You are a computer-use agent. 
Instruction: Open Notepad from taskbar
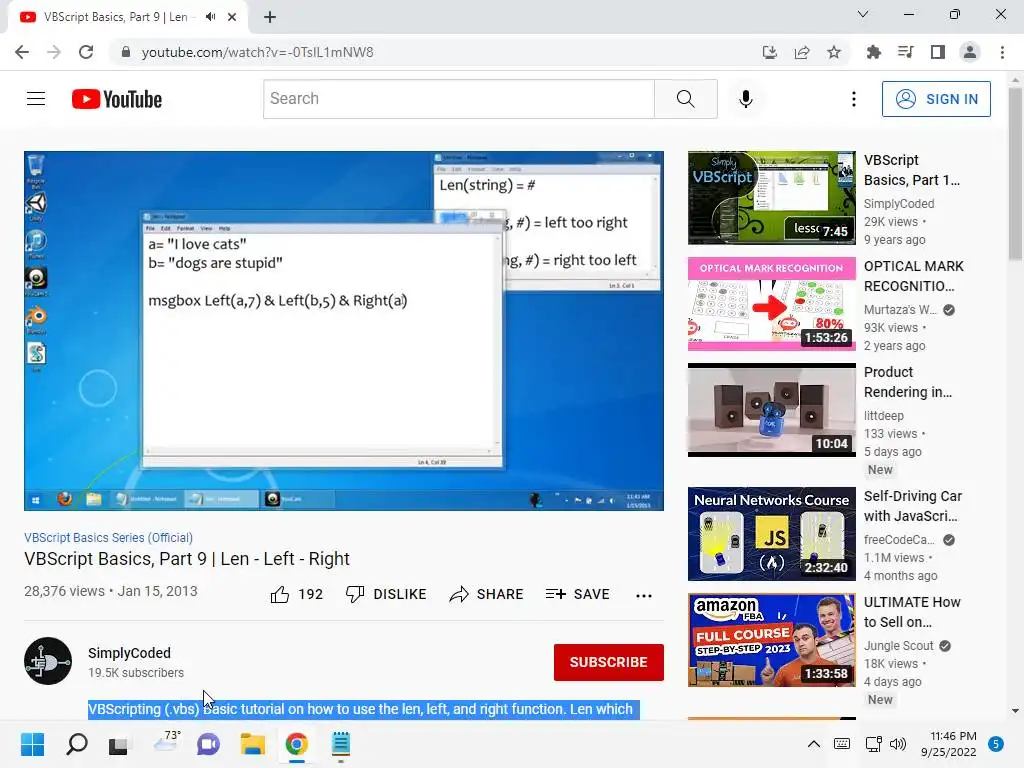(x=341, y=744)
